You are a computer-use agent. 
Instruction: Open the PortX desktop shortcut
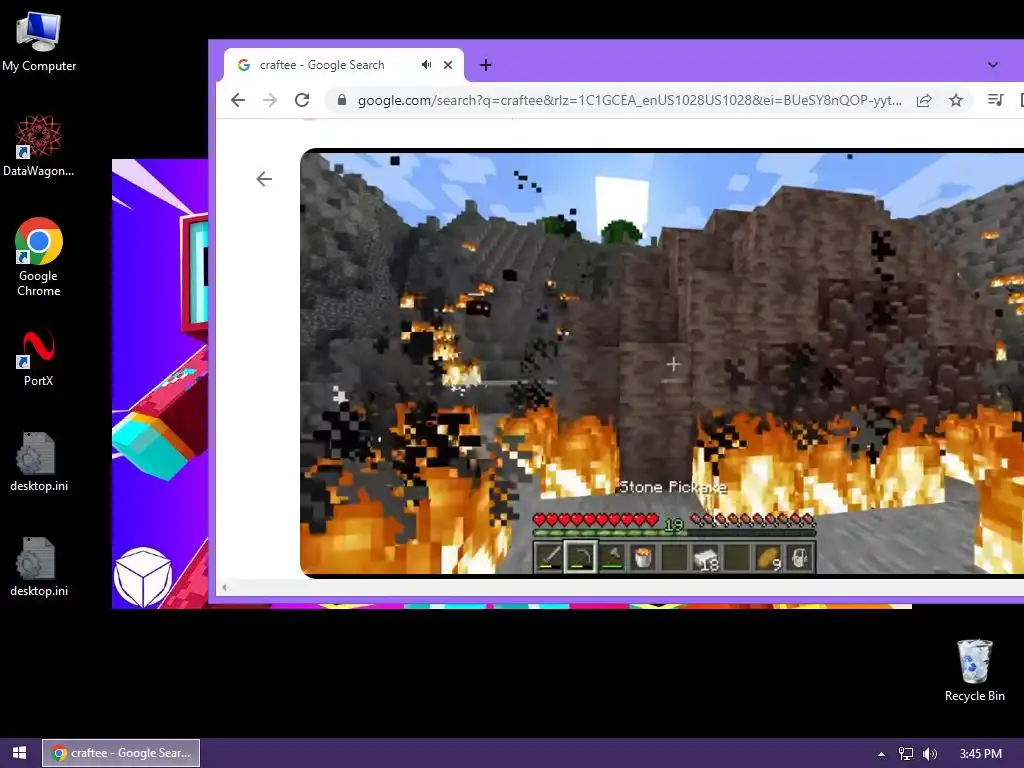coord(39,359)
